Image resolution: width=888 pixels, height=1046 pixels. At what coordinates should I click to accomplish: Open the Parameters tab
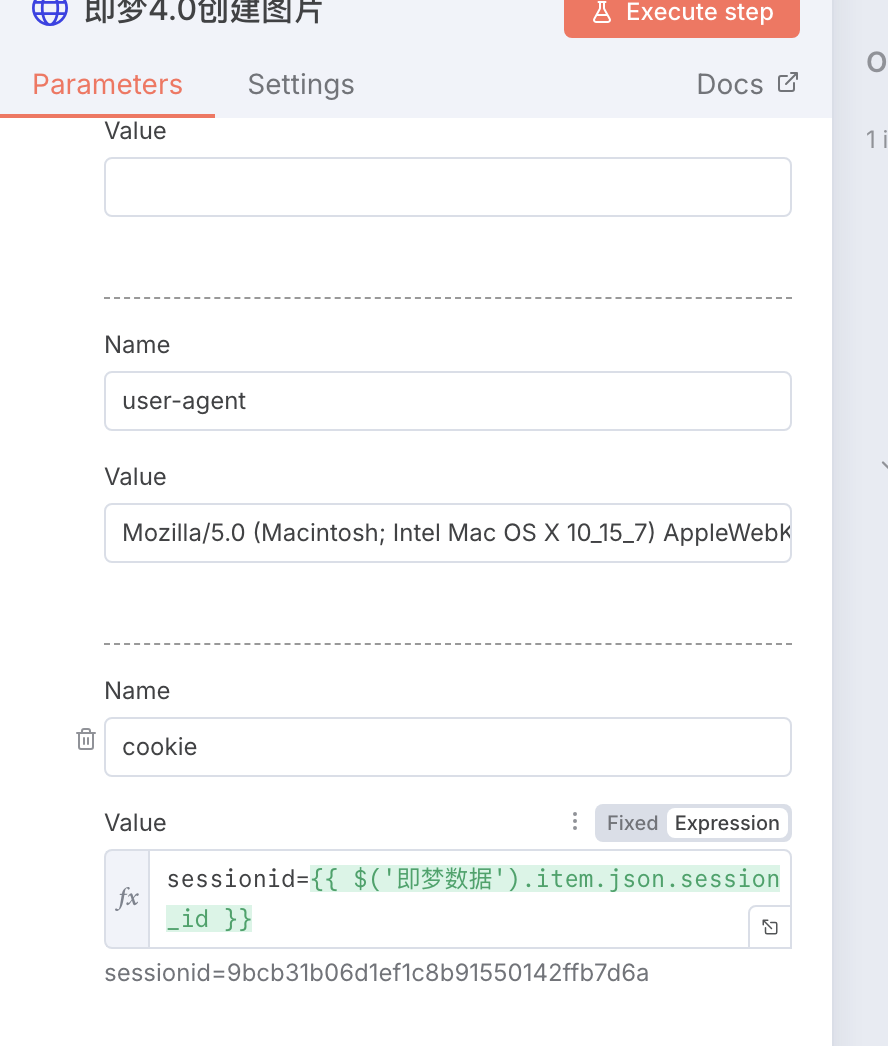click(x=108, y=85)
